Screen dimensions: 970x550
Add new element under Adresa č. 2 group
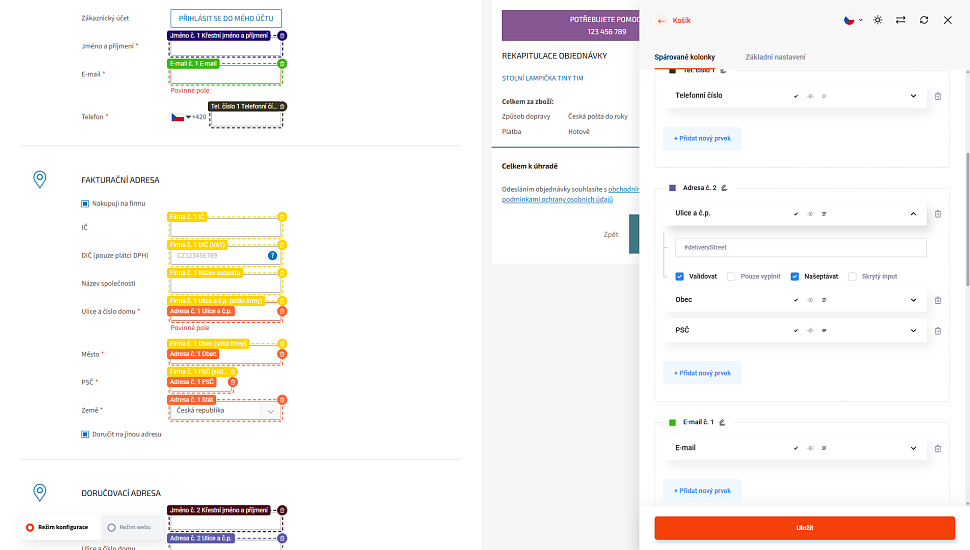coord(702,373)
